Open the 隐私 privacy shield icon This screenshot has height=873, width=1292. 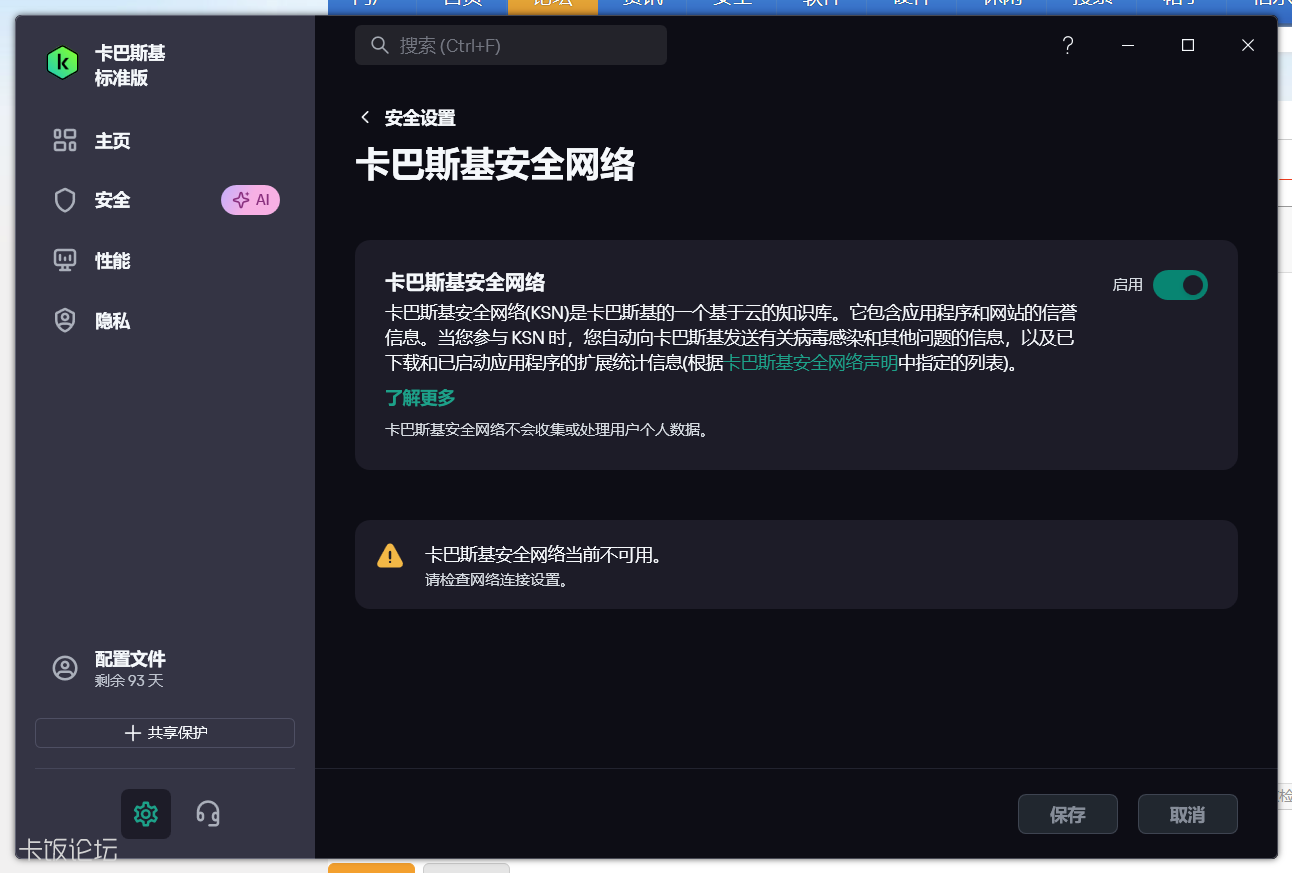coord(65,321)
